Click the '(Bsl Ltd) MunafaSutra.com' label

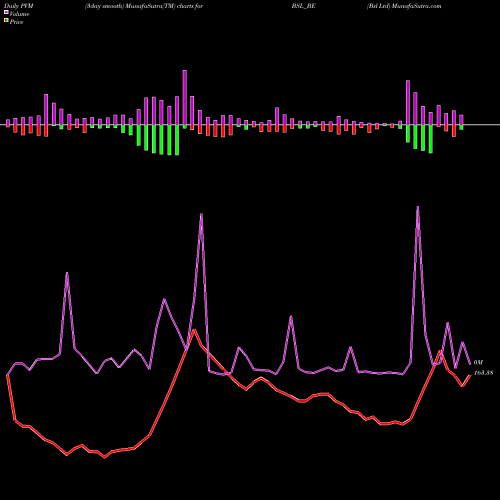404,6
